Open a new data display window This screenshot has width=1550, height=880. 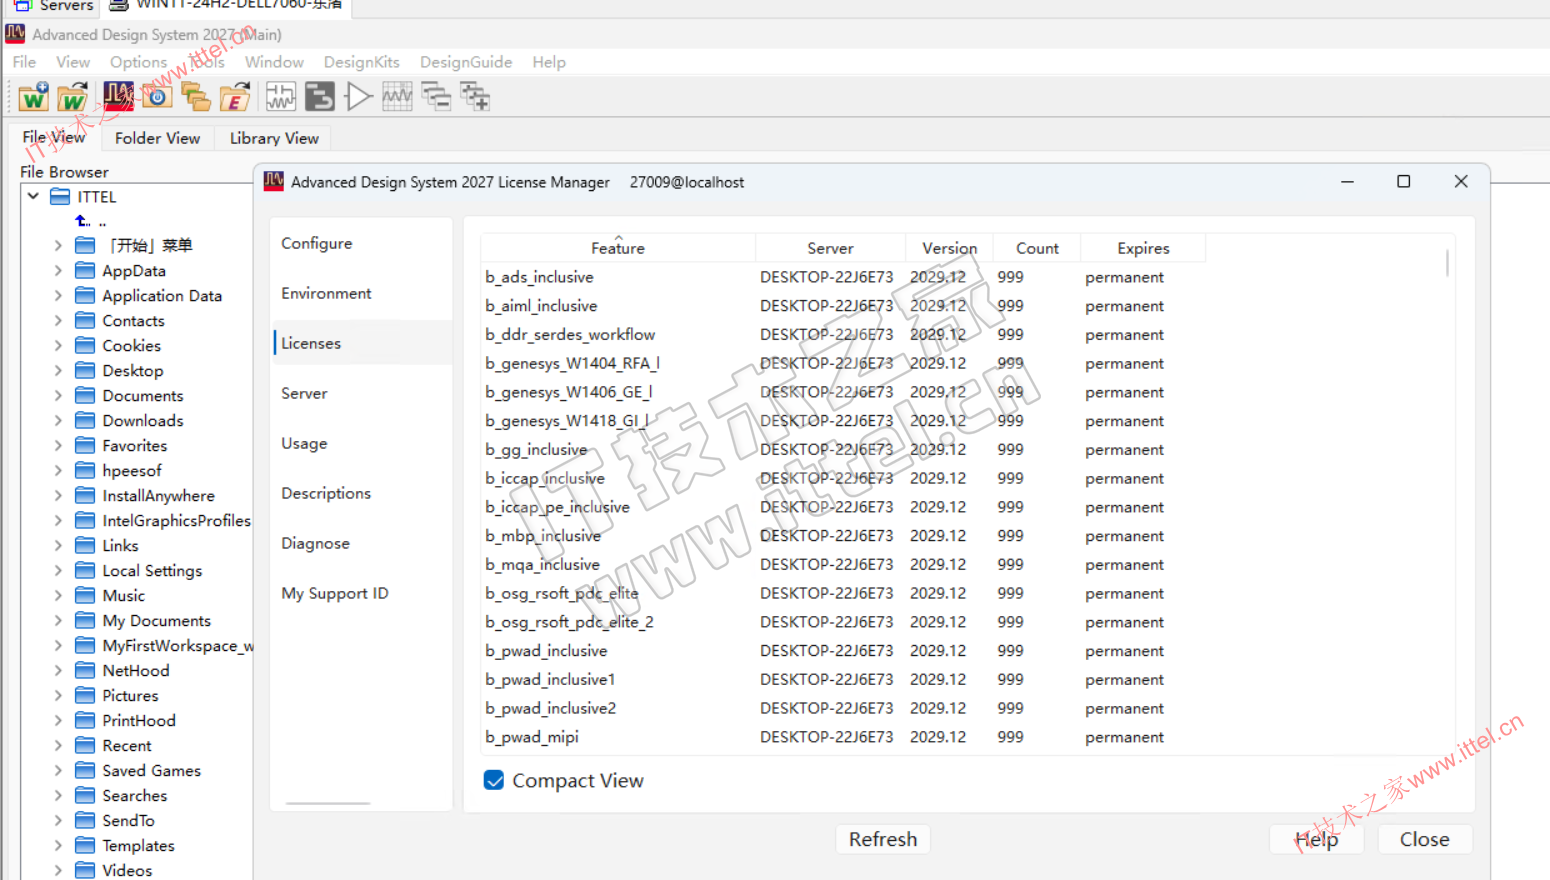[x=398, y=97]
